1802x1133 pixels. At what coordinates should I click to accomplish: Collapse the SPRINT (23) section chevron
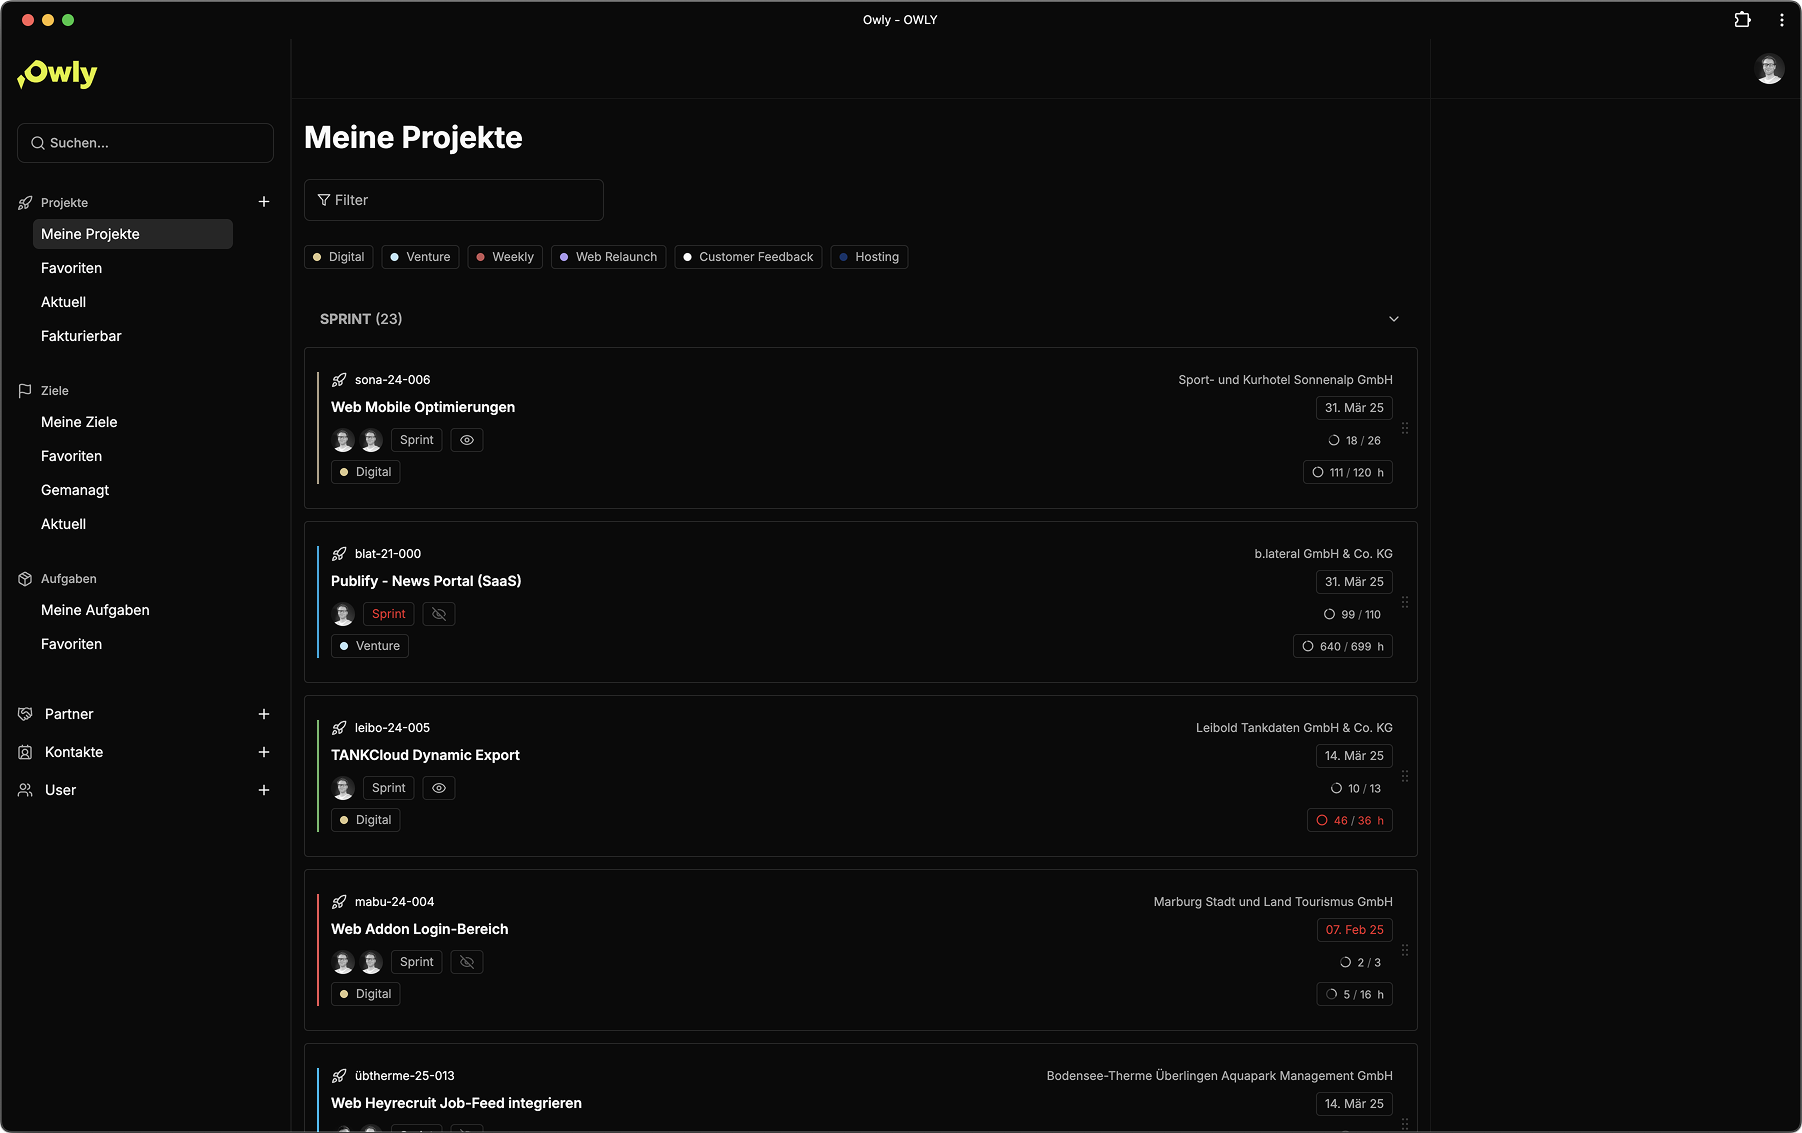1394,319
